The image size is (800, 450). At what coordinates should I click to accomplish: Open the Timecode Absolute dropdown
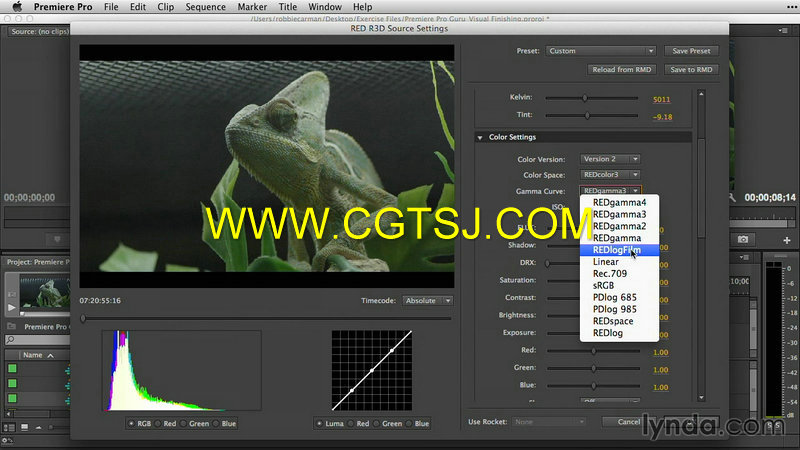(x=427, y=301)
